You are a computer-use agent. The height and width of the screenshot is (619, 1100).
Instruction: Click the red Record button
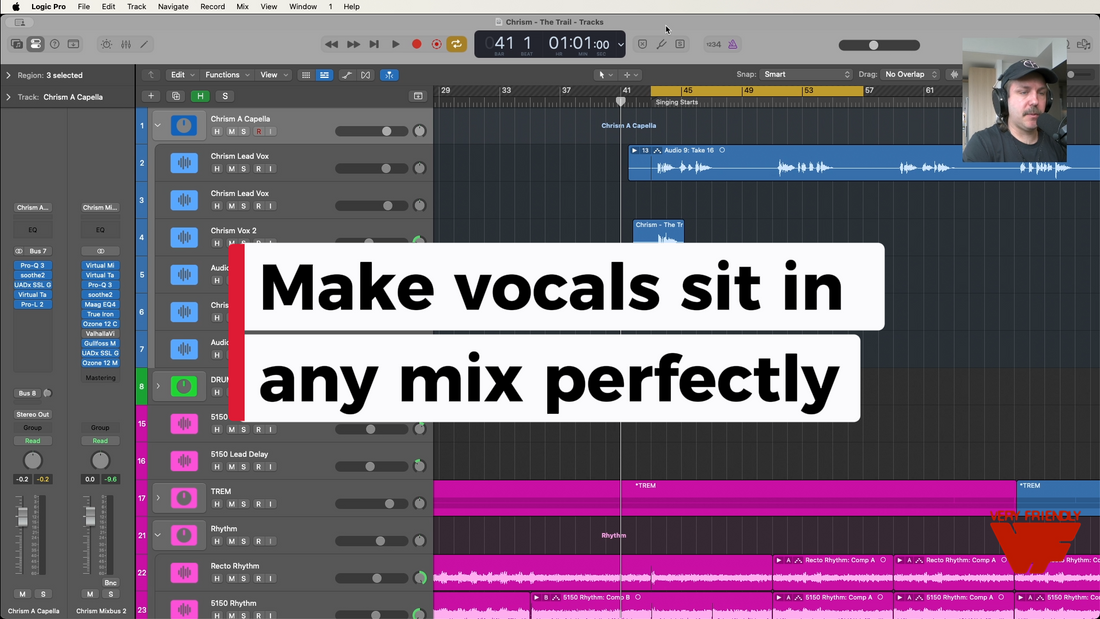(417, 44)
